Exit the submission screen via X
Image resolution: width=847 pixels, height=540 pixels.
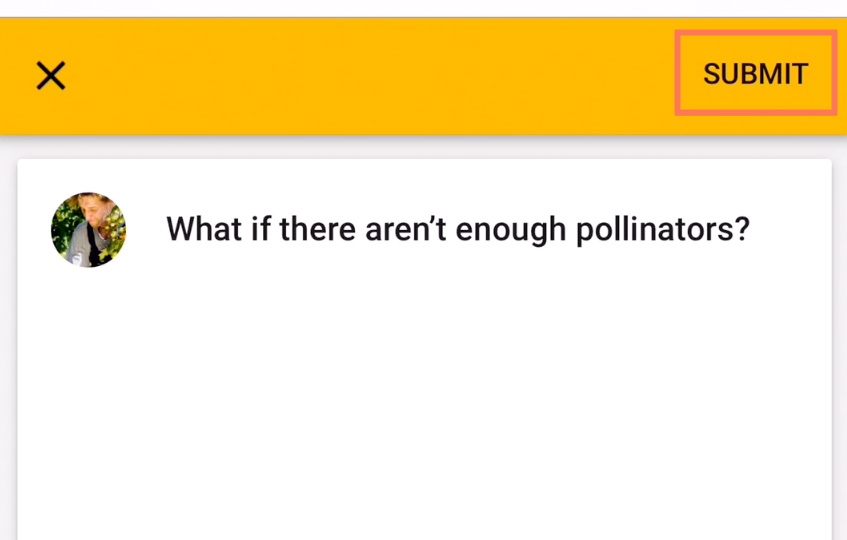(x=51, y=75)
